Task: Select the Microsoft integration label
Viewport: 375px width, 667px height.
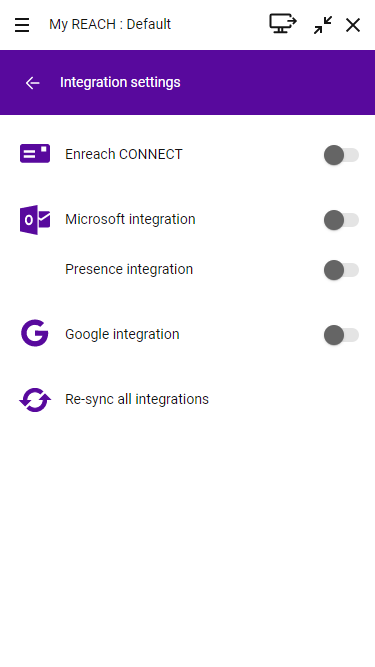Action: click(130, 219)
